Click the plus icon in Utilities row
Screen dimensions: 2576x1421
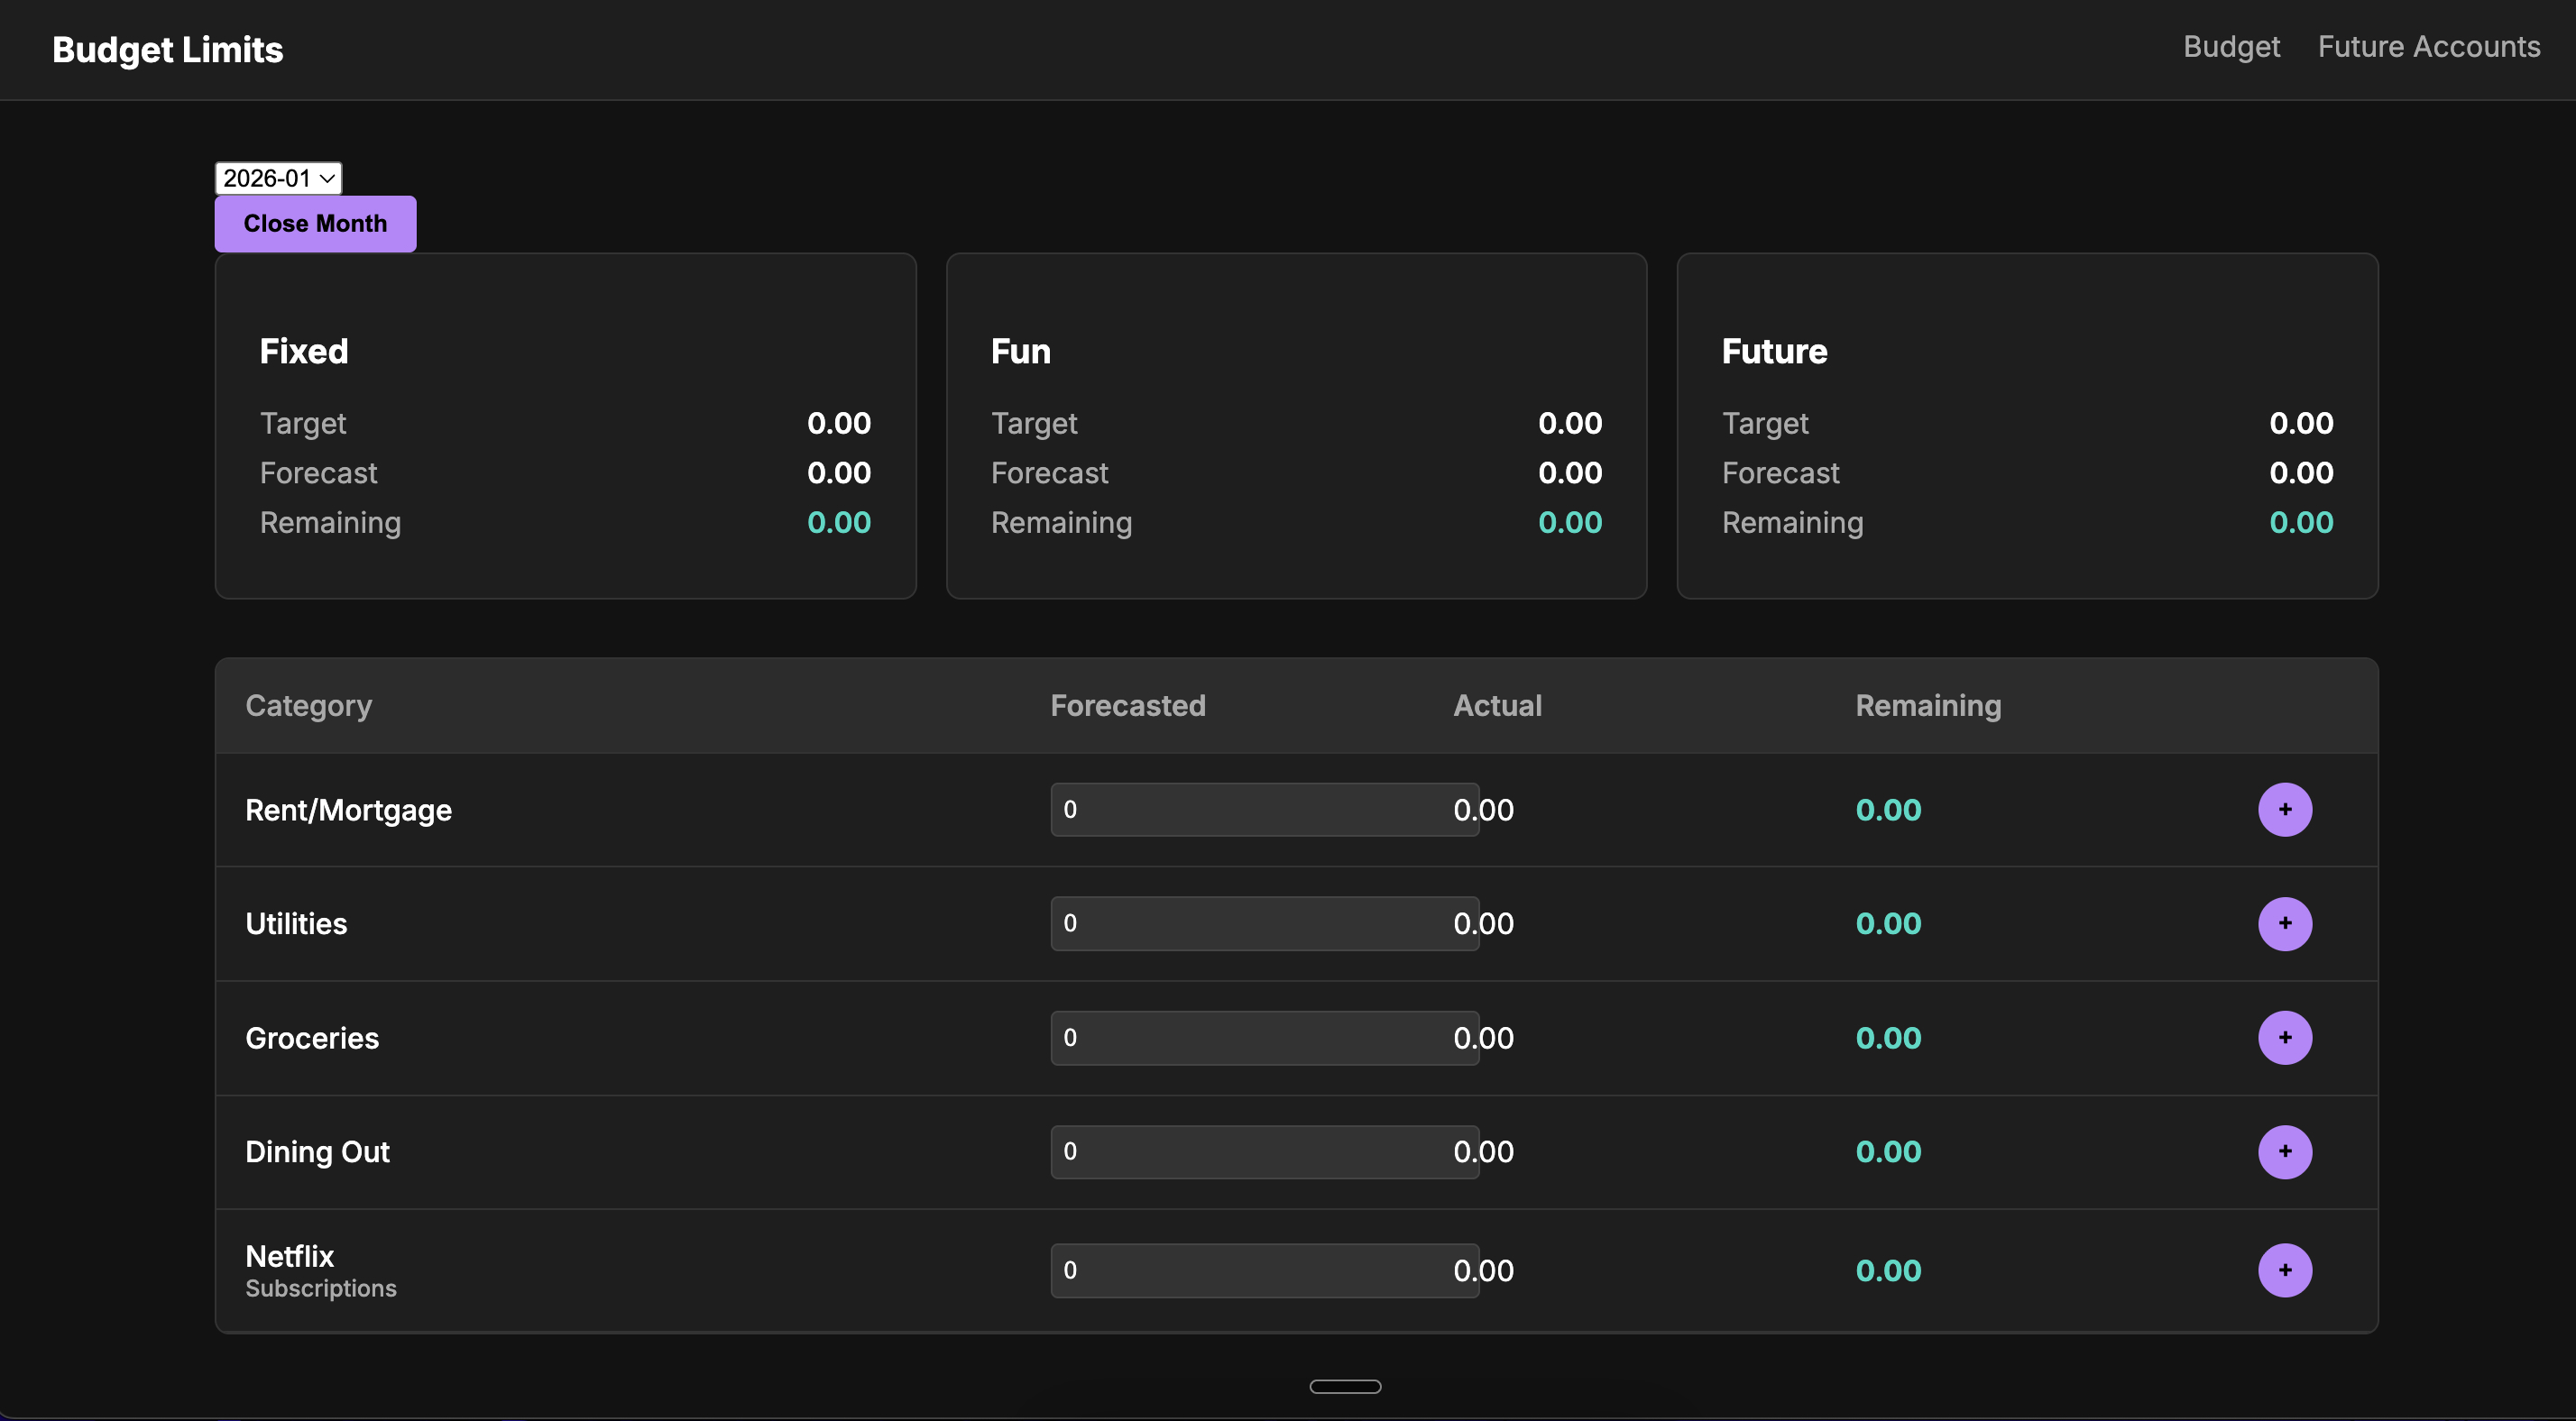(2284, 923)
